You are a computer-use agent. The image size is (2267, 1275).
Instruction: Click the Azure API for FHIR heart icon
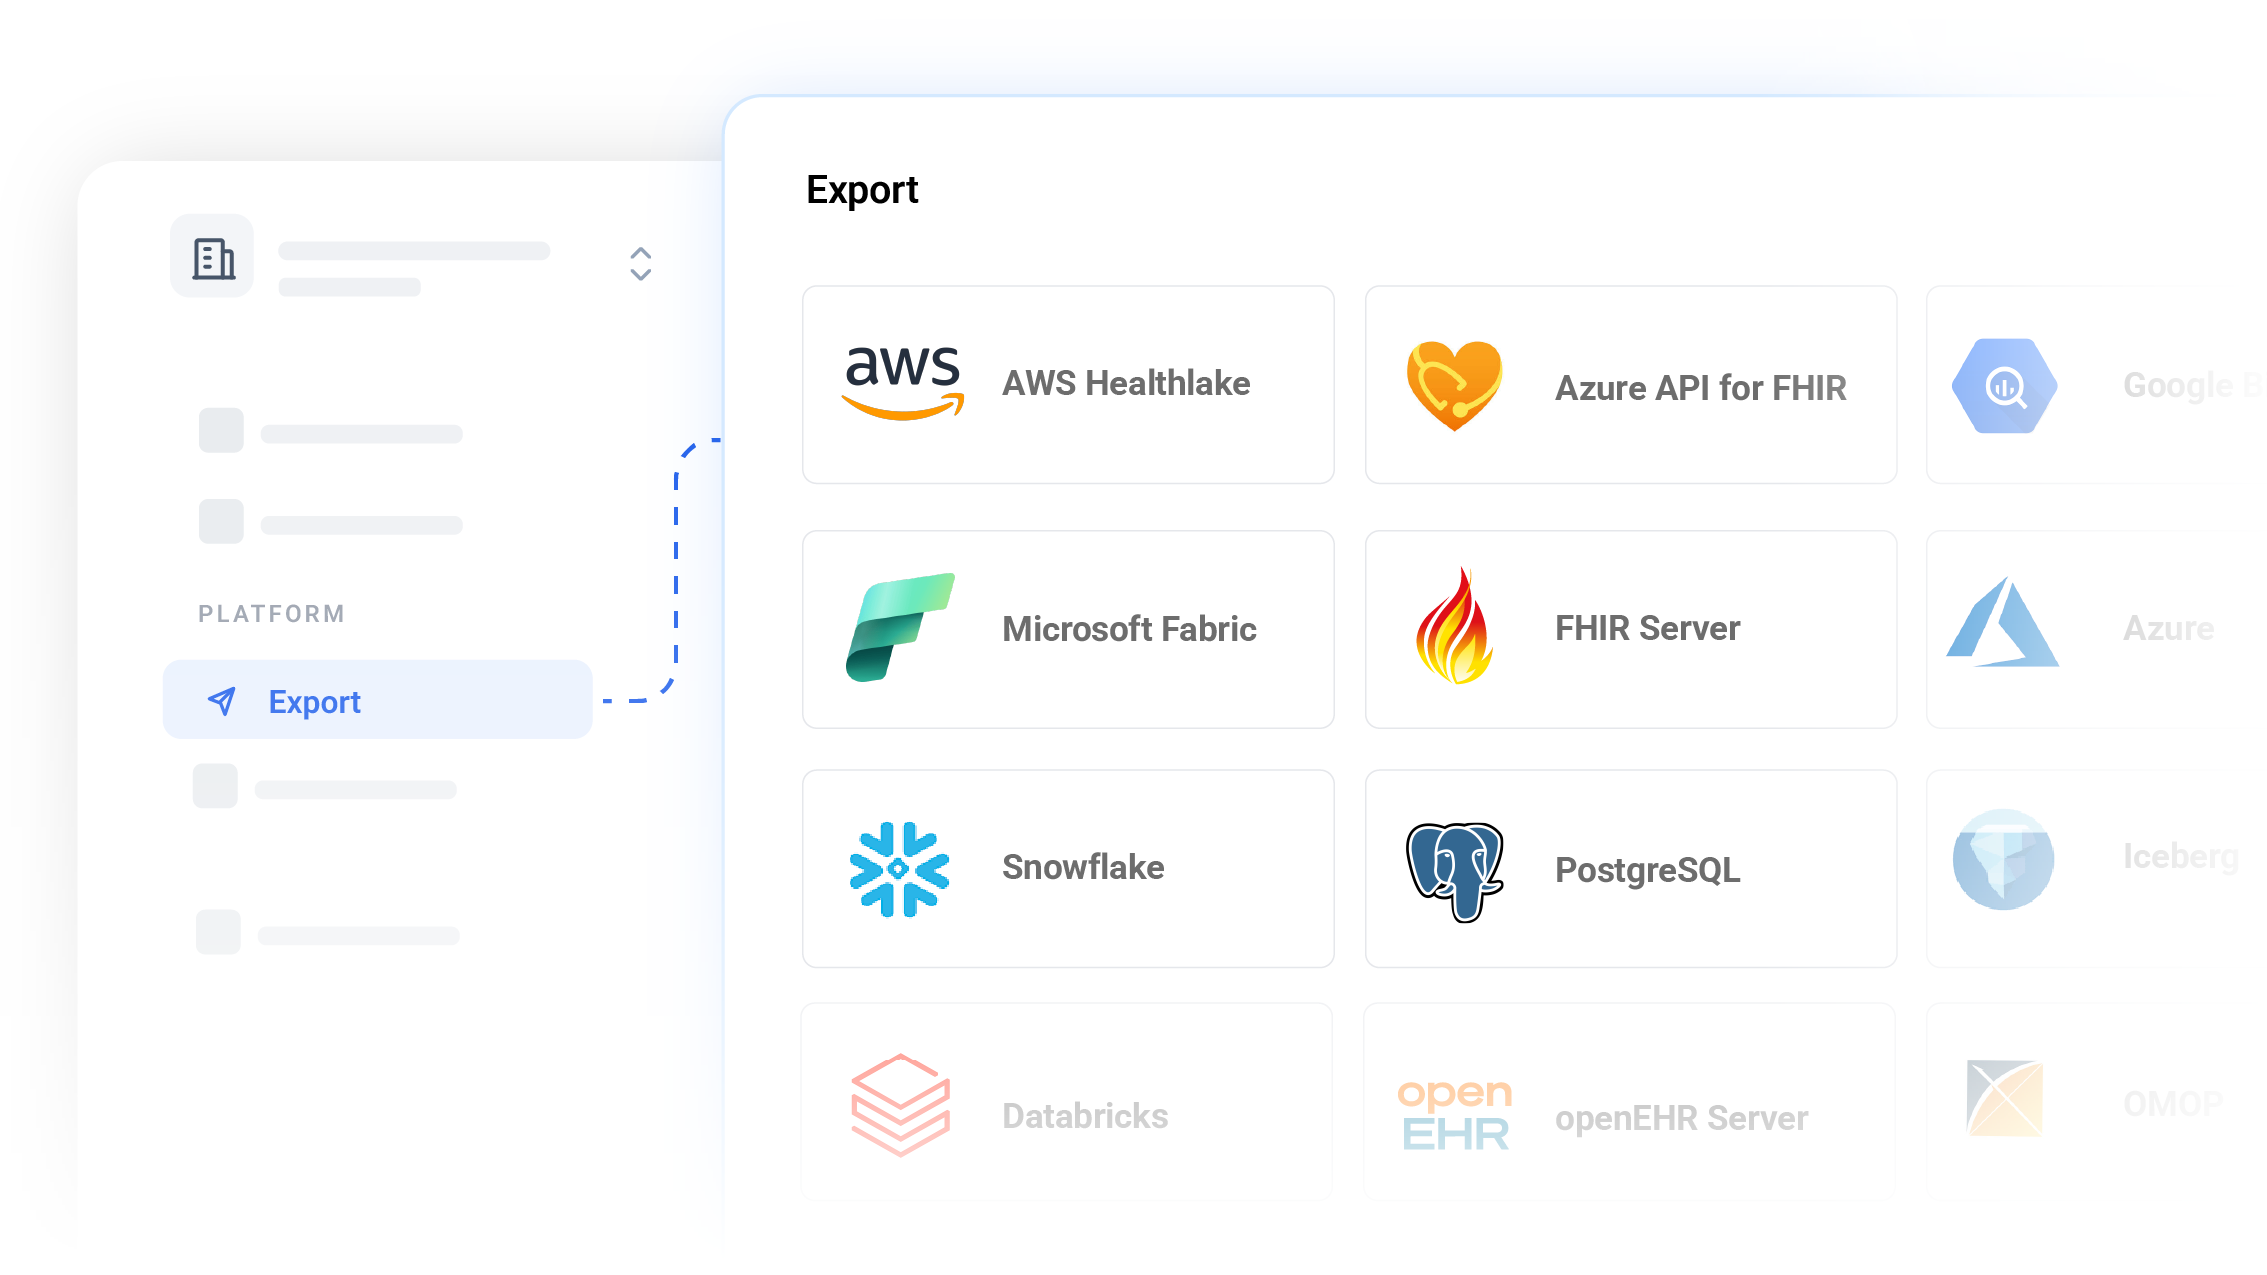[x=1454, y=385]
